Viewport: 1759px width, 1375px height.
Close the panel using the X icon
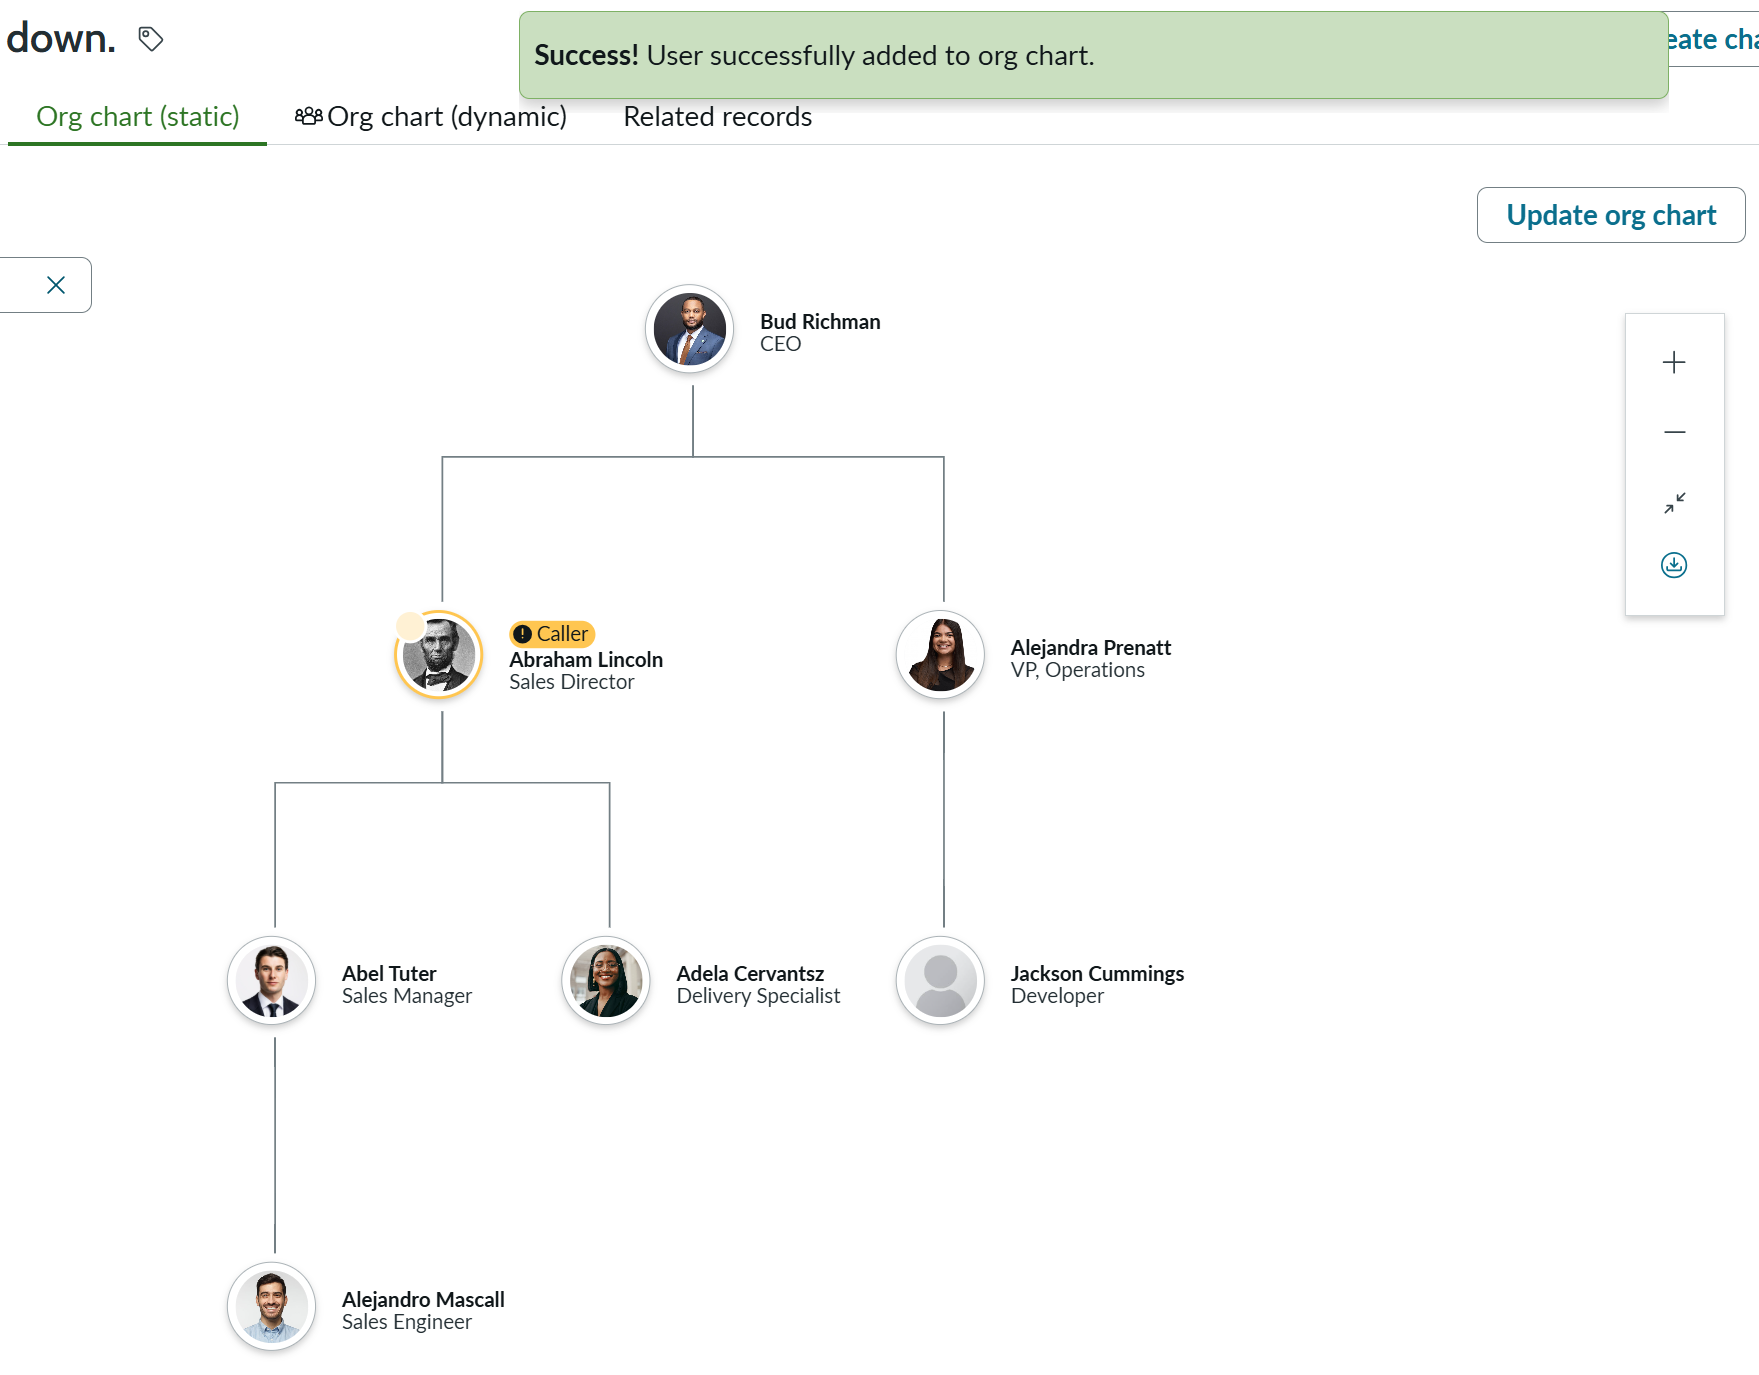(x=54, y=285)
